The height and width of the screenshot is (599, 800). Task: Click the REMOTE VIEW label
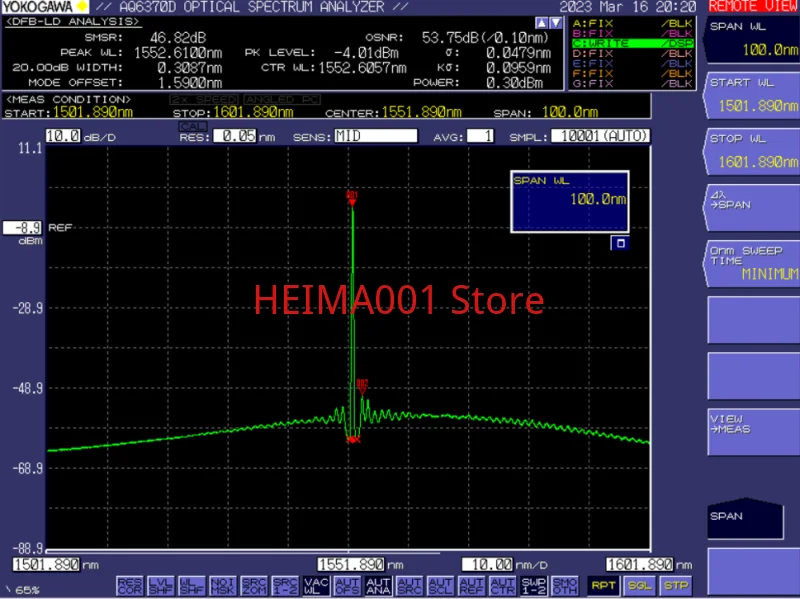coord(754,7)
